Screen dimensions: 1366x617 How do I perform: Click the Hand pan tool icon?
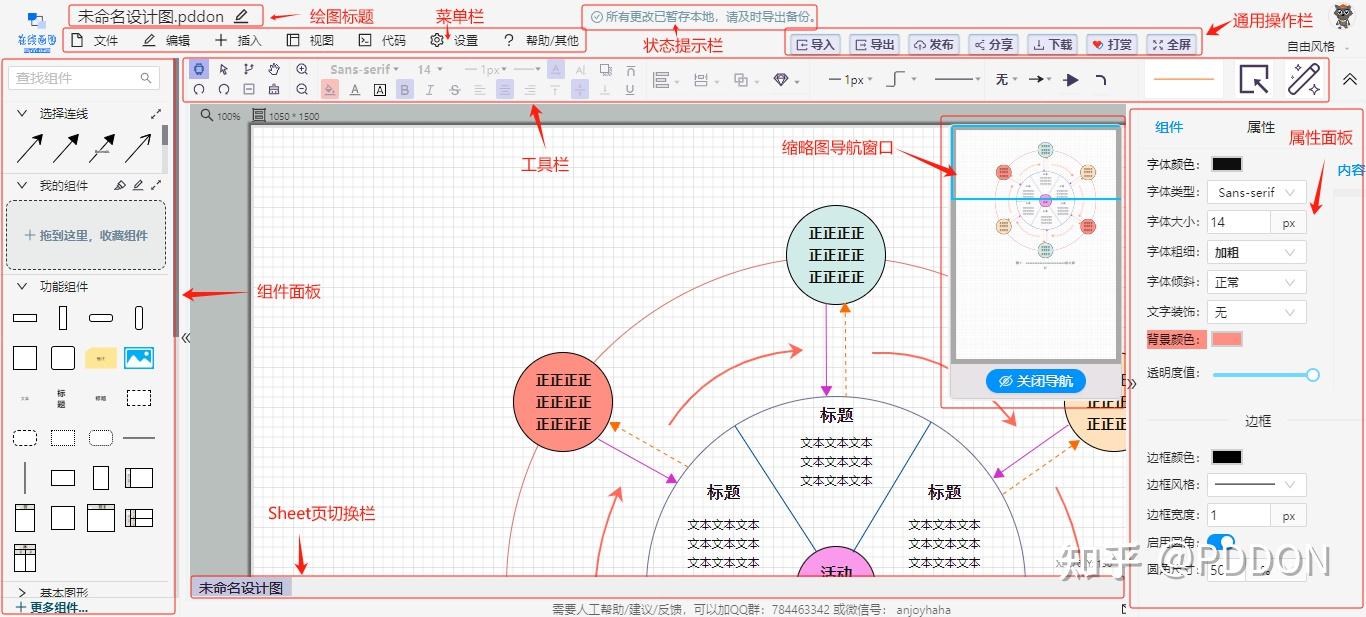274,69
